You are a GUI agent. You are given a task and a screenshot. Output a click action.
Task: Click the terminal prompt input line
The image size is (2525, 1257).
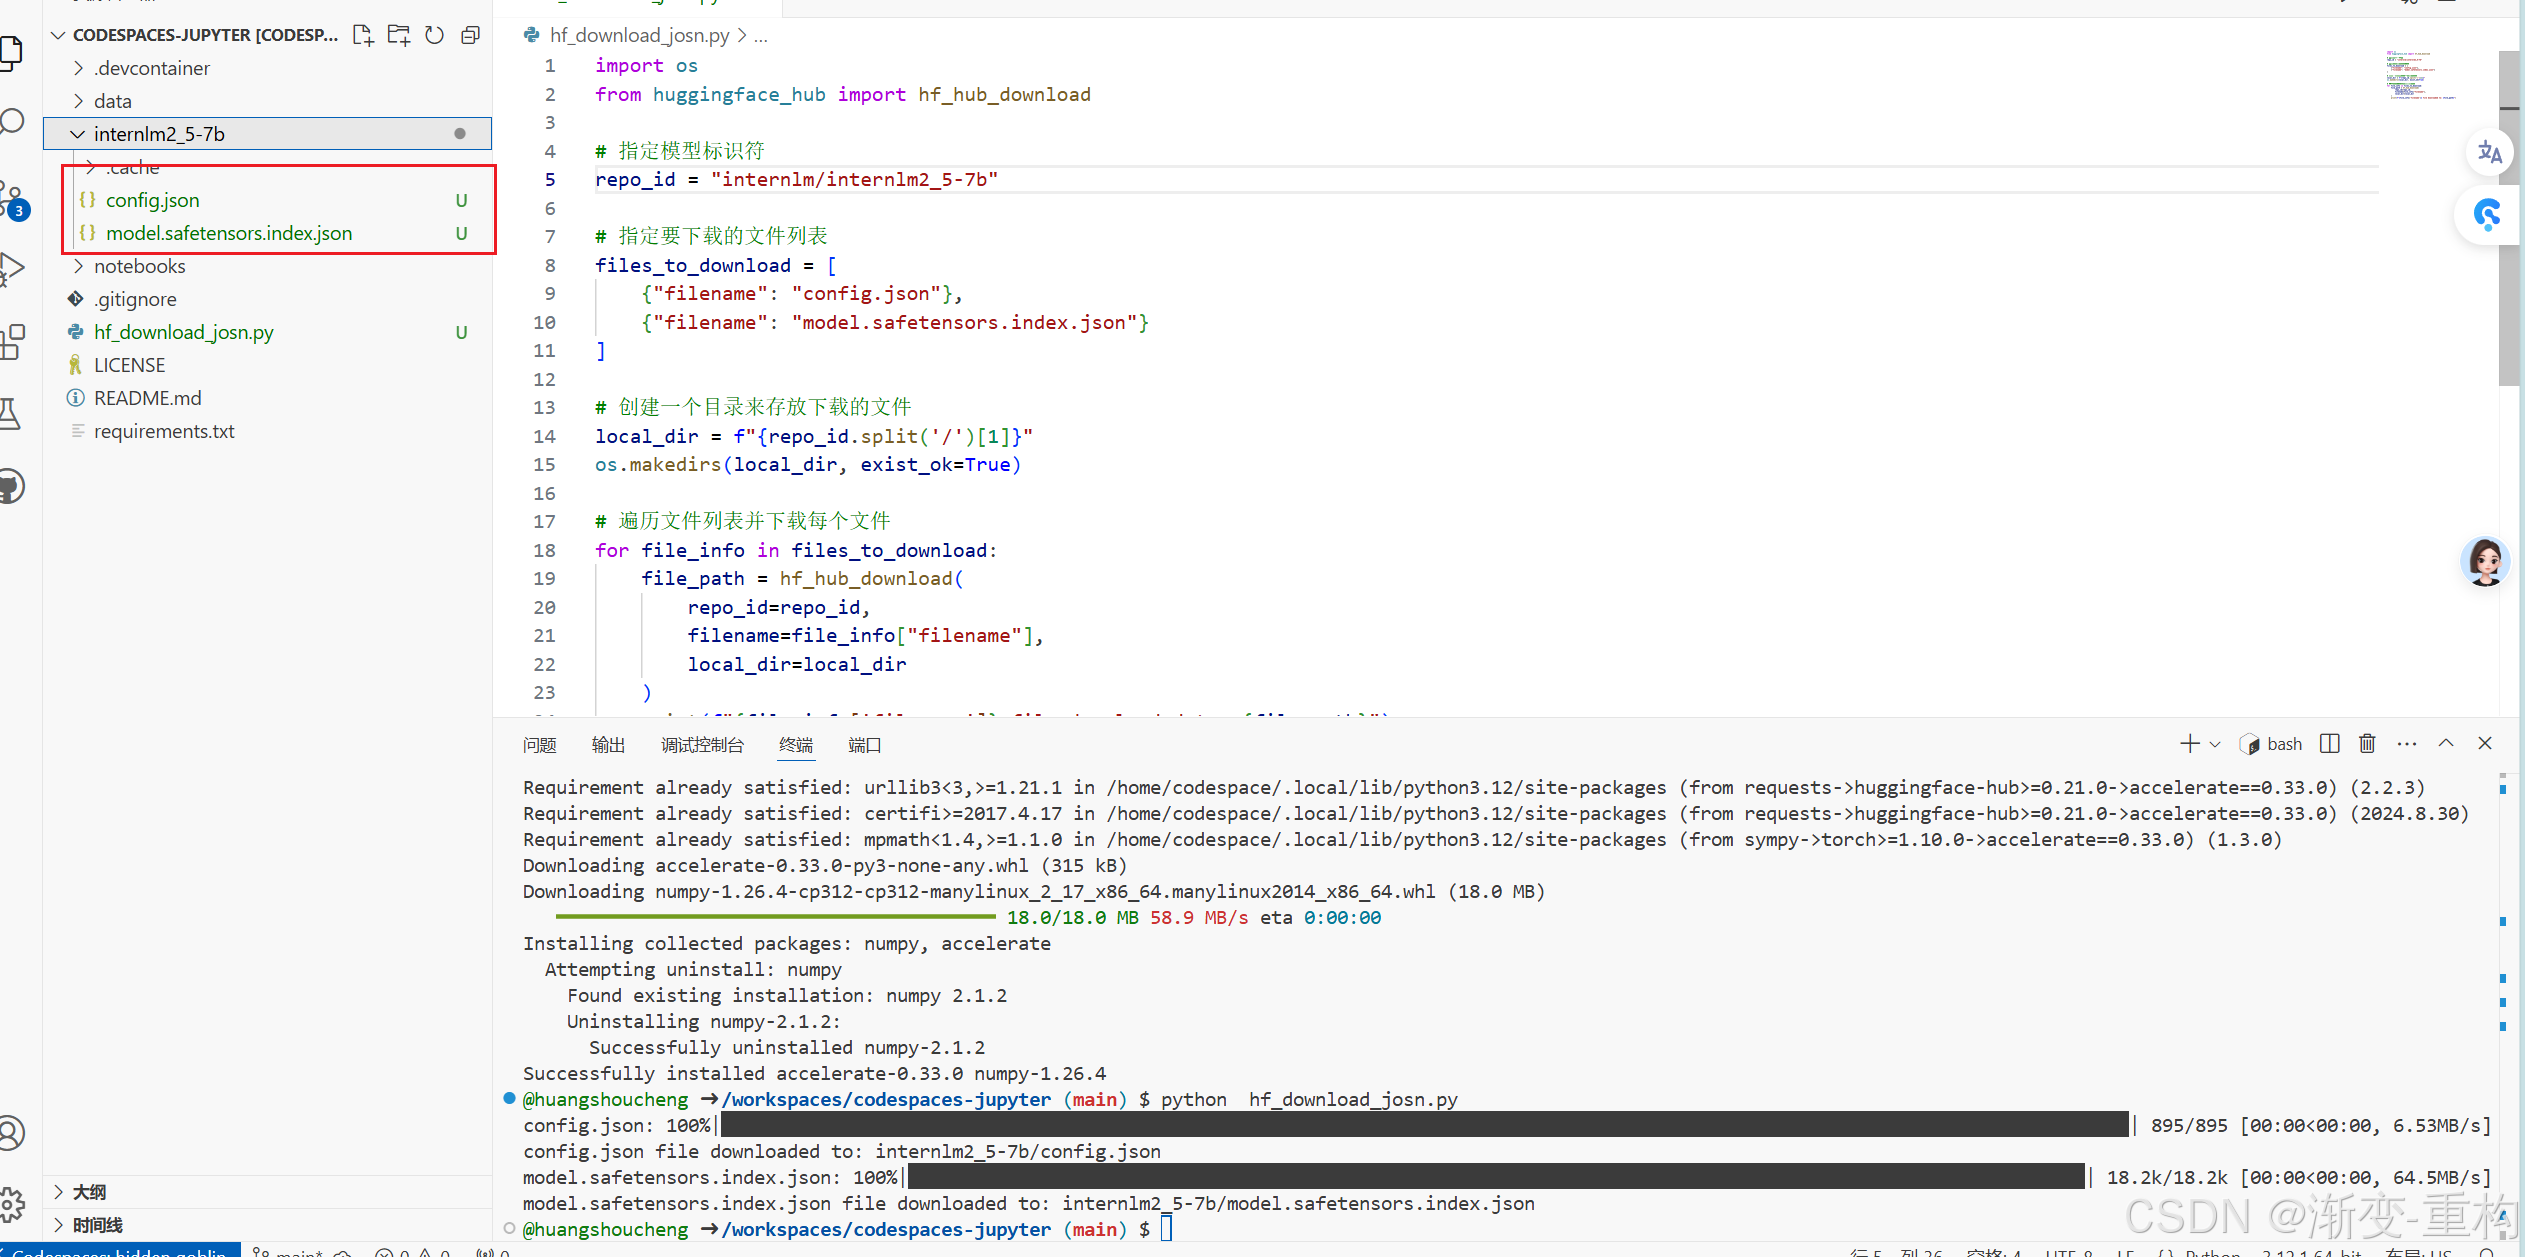[1166, 1229]
